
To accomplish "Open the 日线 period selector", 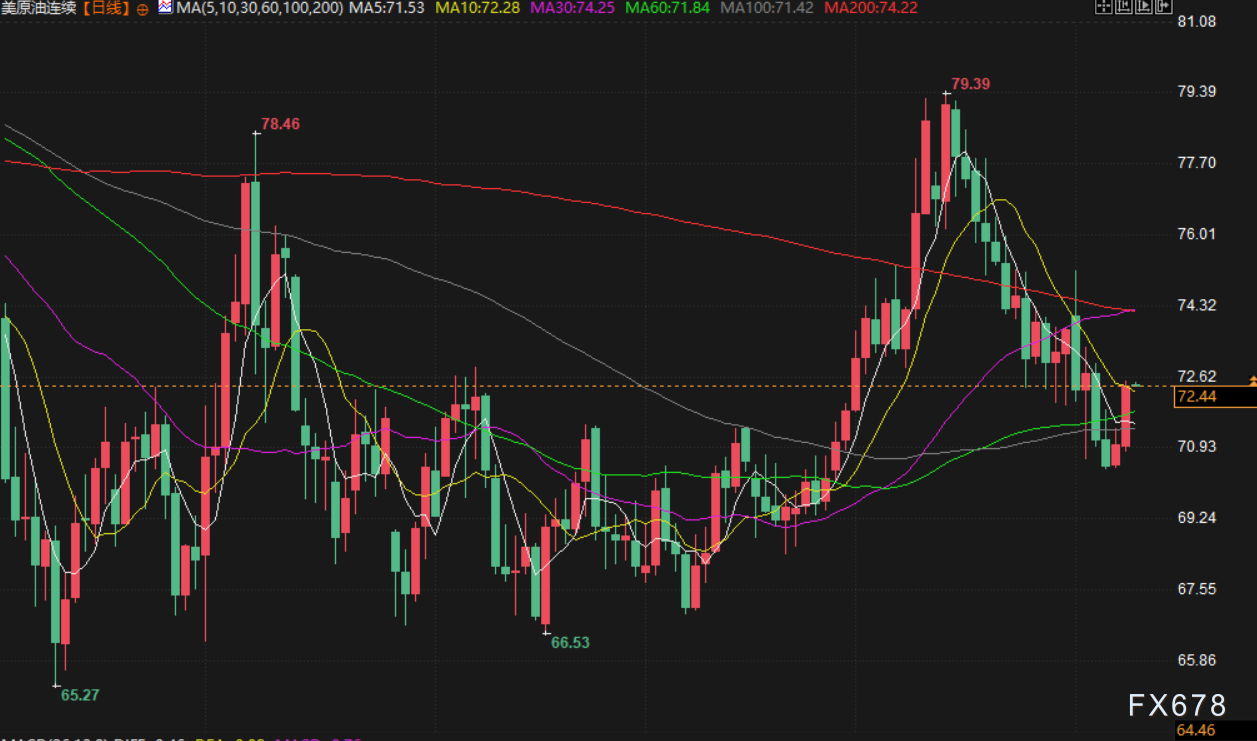I will point(107,8).
